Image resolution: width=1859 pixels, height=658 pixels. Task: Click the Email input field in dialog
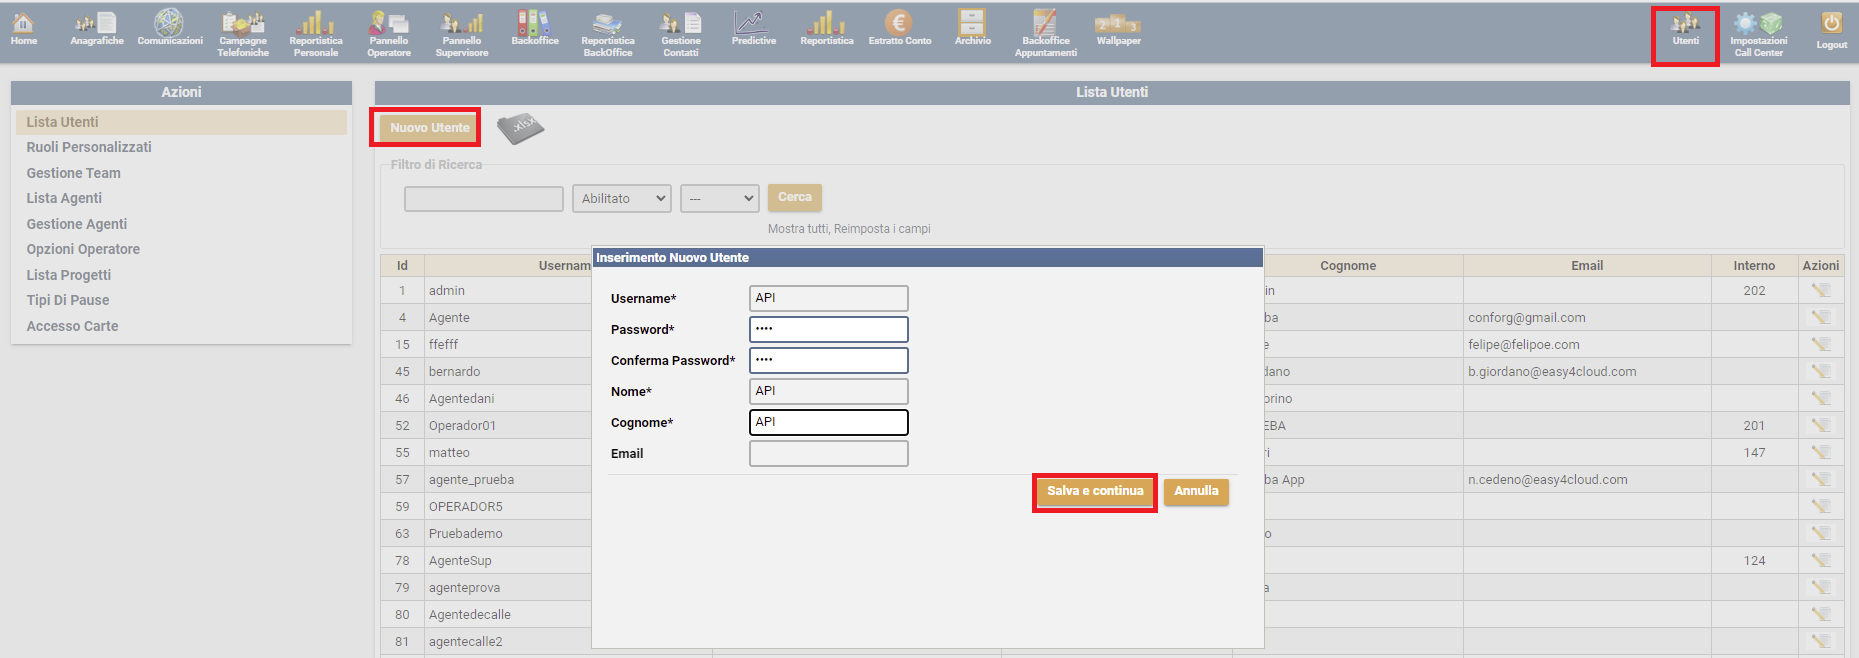point(828,454)
